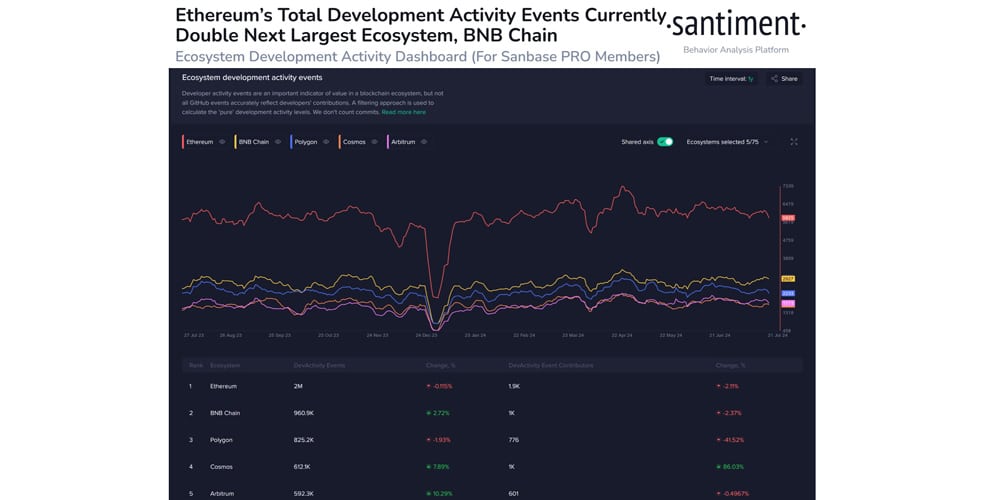Click the 601 contributors value for Arbitrum

tap(513, 494)
